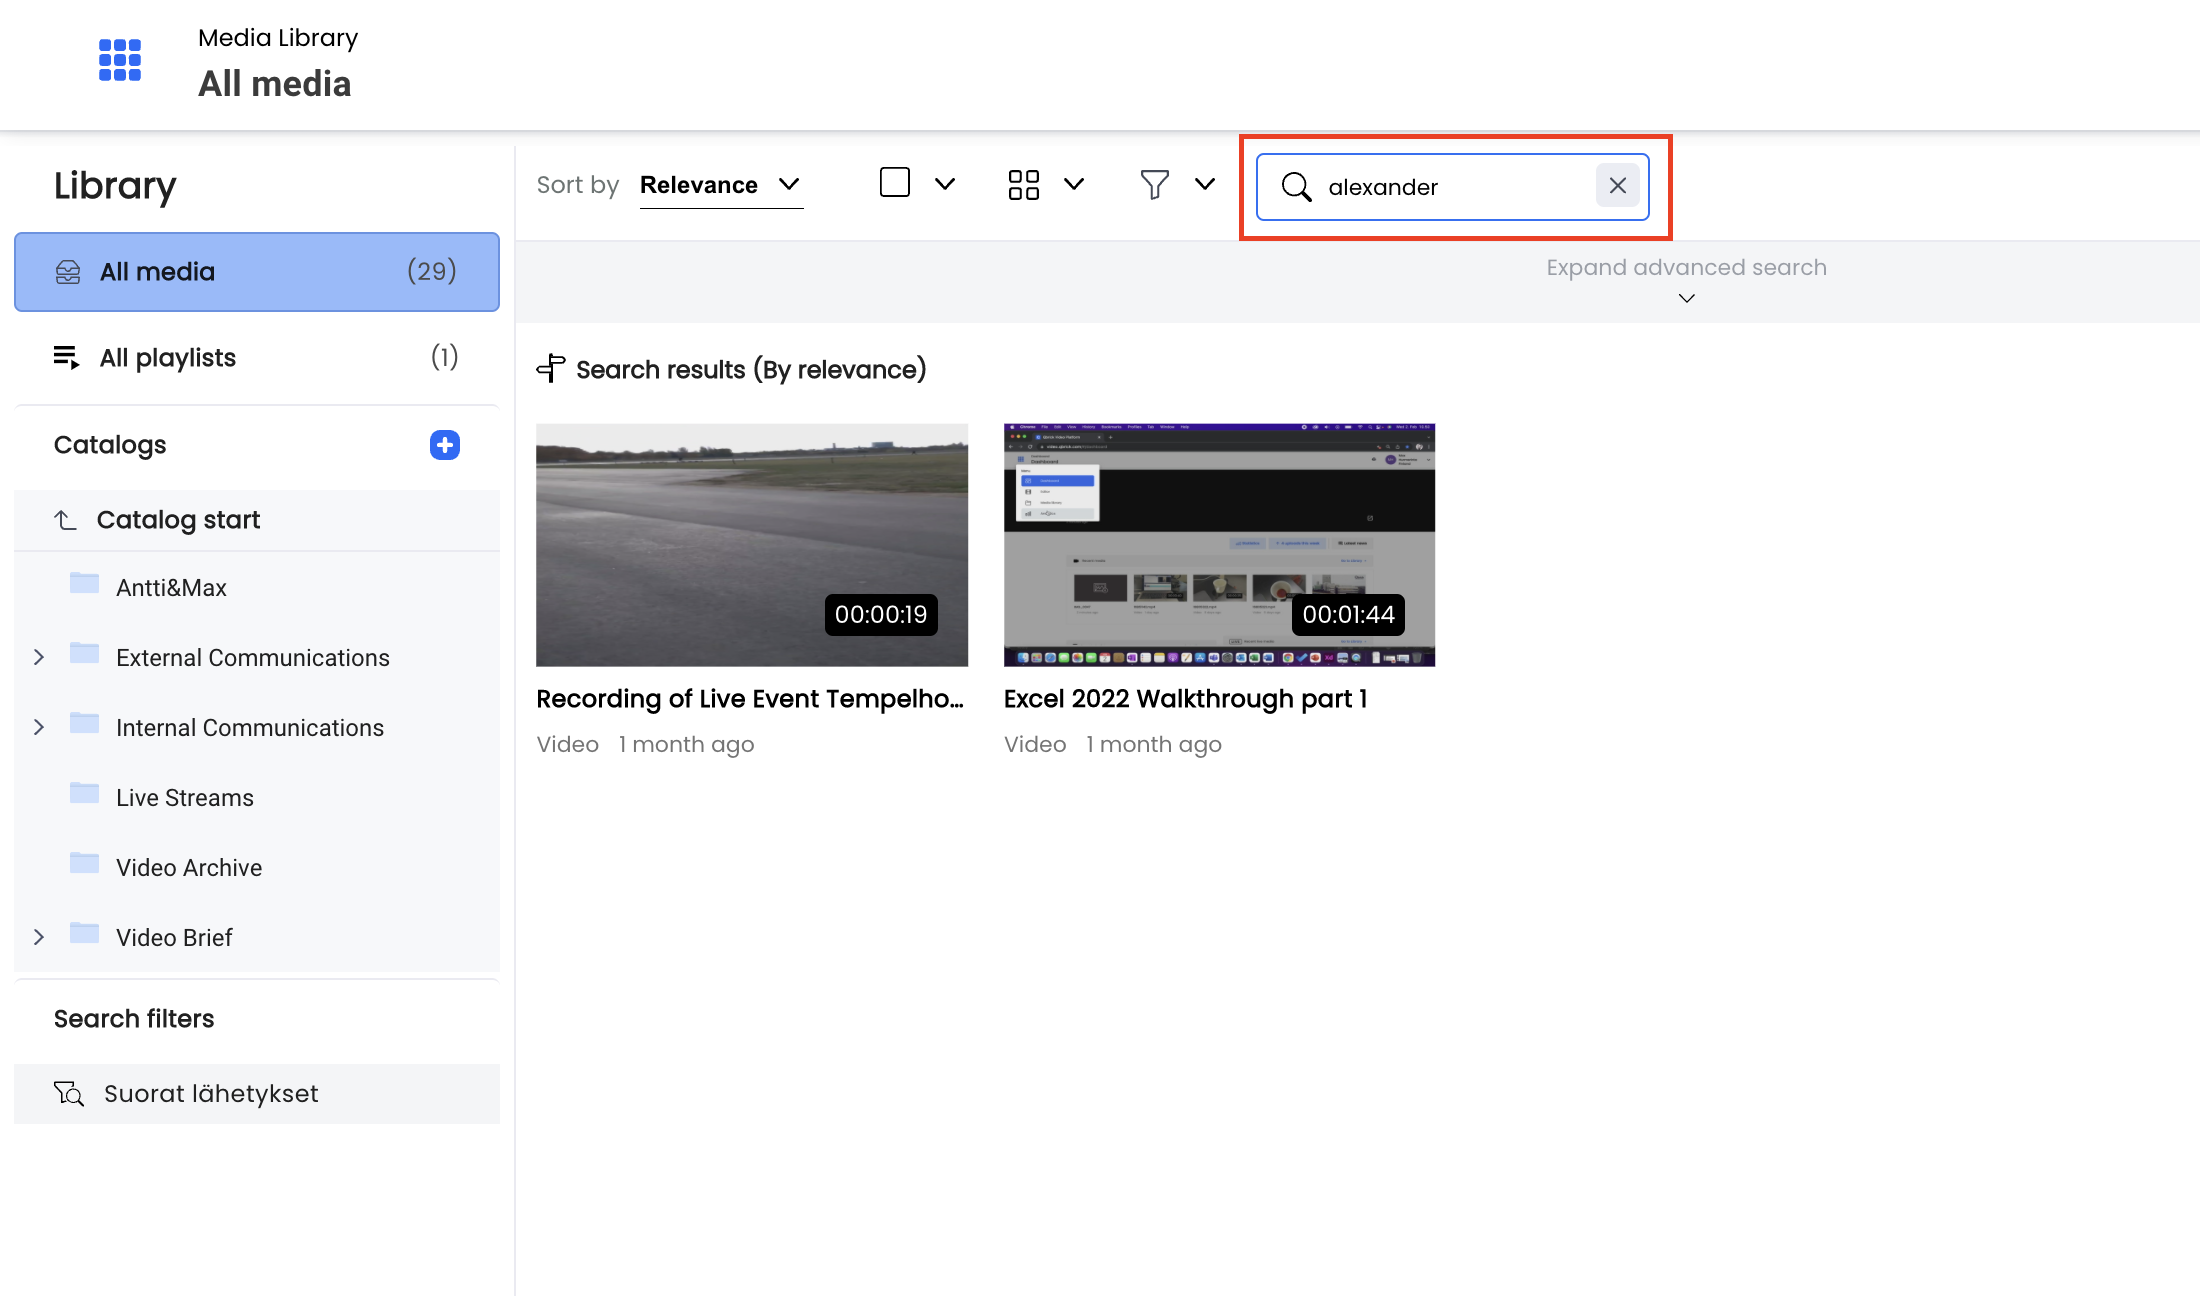This screenshot has width=2200, height=1296.
Task: Open Excel 2022 Walkthrough part 1 title
Action: 1185,699
